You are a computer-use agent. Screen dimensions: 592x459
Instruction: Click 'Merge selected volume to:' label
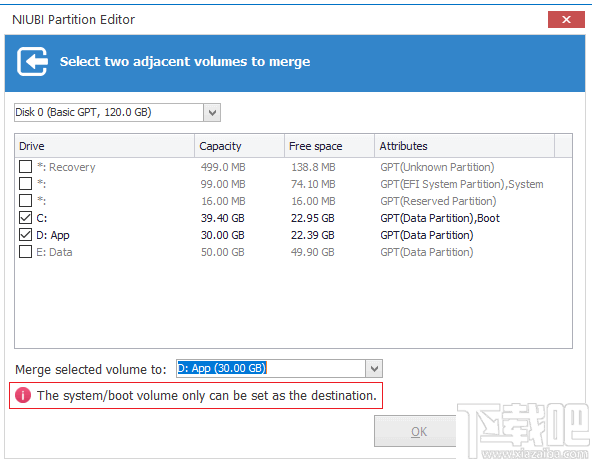[x=91, y=370]
